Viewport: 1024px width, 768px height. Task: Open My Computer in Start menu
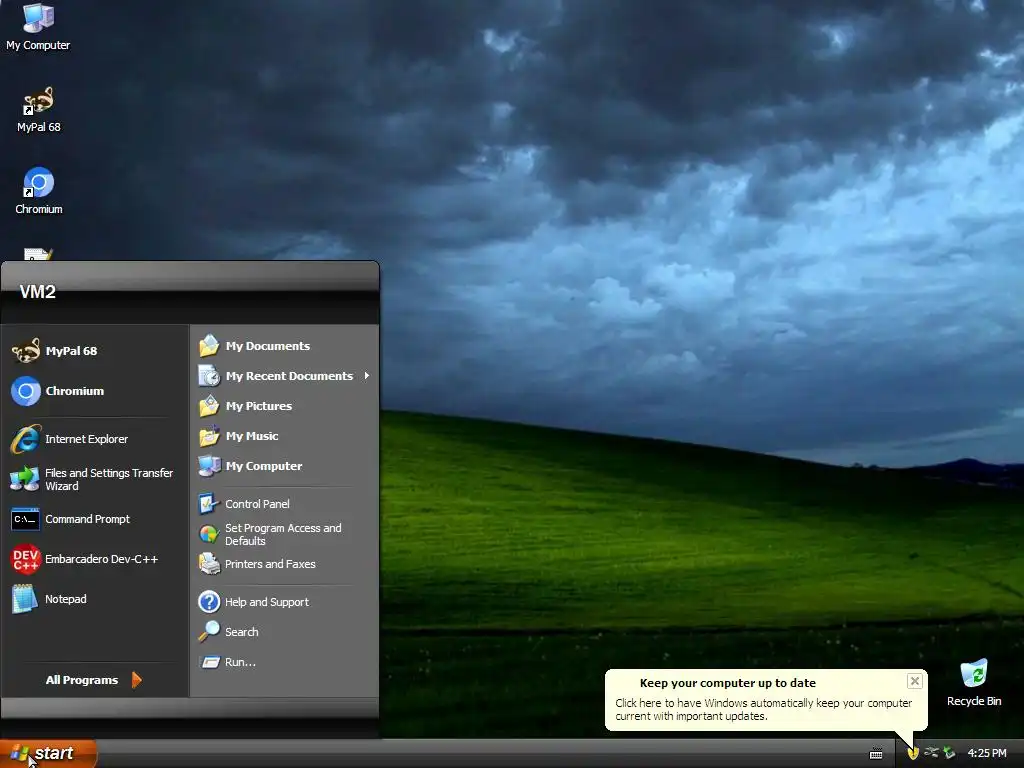tap(284, 466)
